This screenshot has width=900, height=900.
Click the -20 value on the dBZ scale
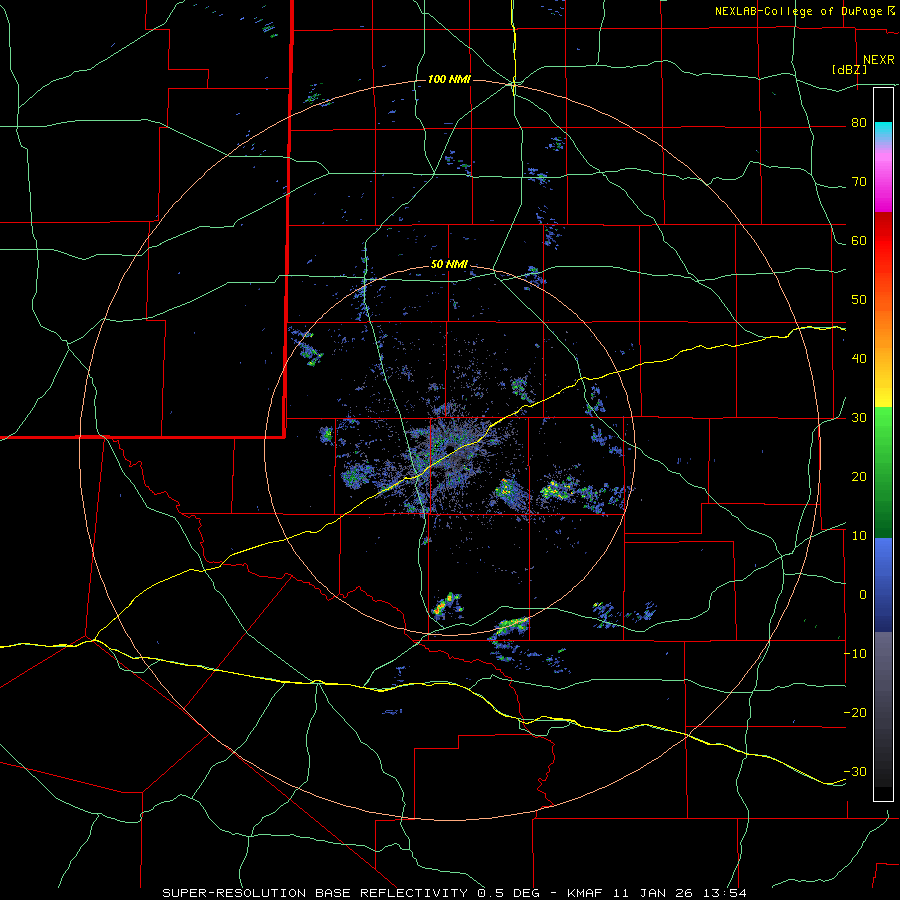tap(855, 713)
